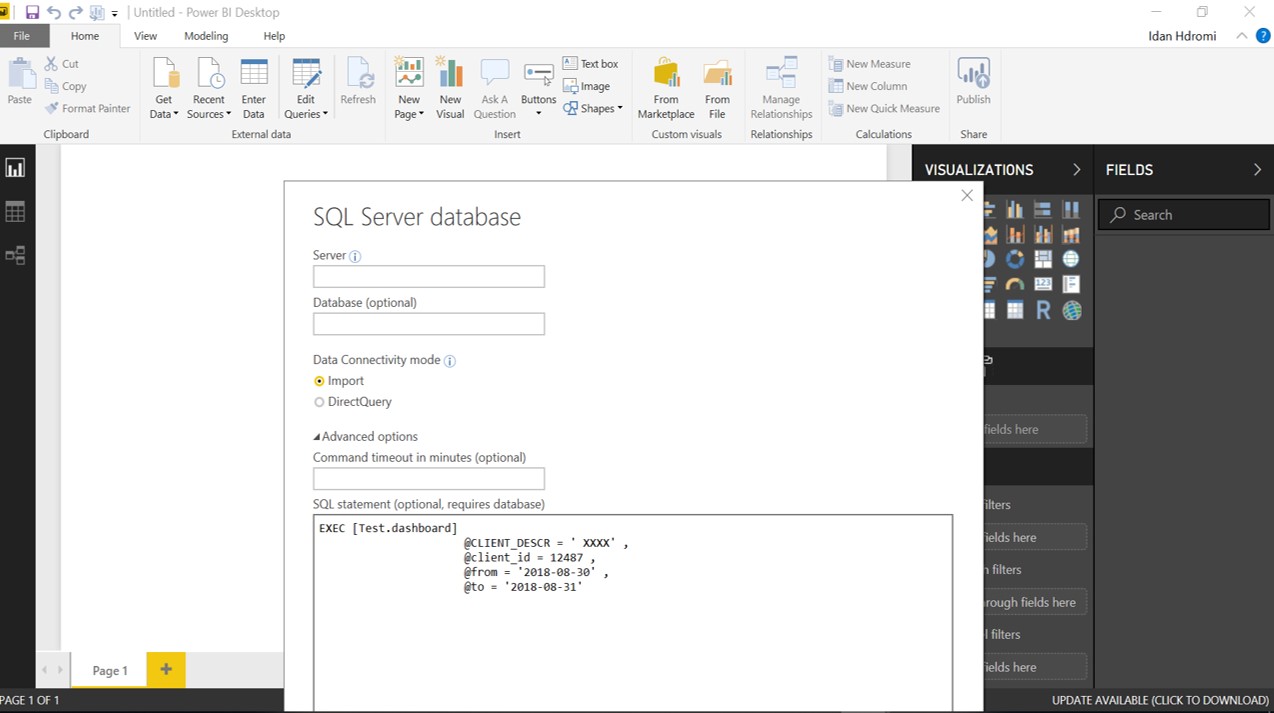
Task: Select the filled map globe visual
Action: (1071, 259)
